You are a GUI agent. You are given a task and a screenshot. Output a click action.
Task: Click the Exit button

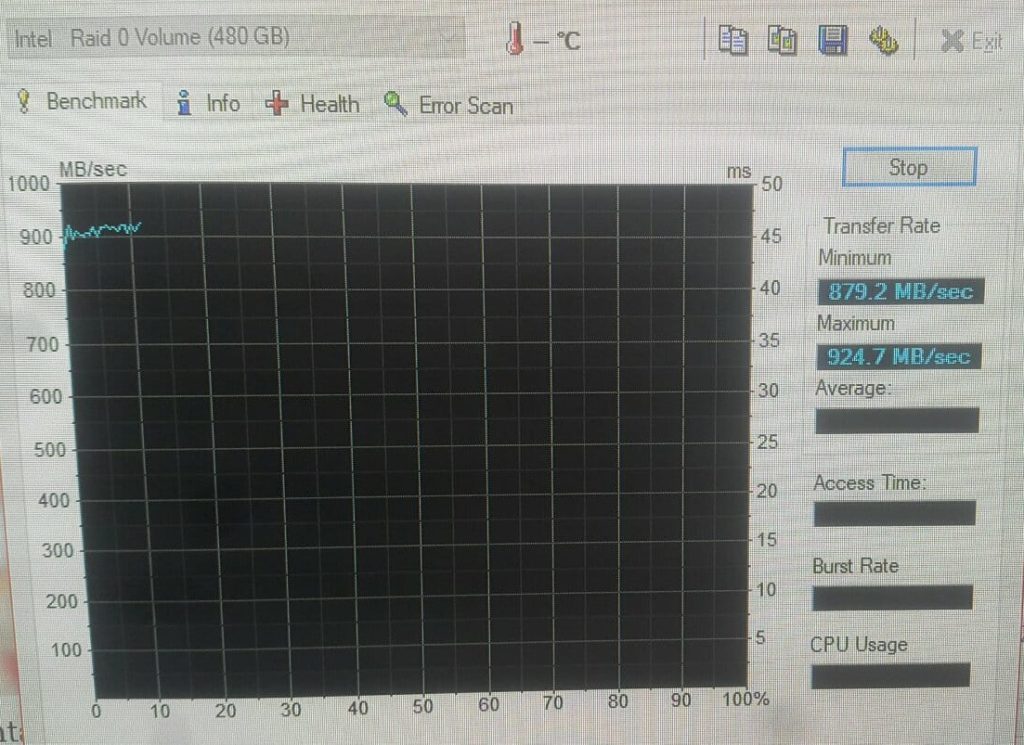[x=972, y=42]
